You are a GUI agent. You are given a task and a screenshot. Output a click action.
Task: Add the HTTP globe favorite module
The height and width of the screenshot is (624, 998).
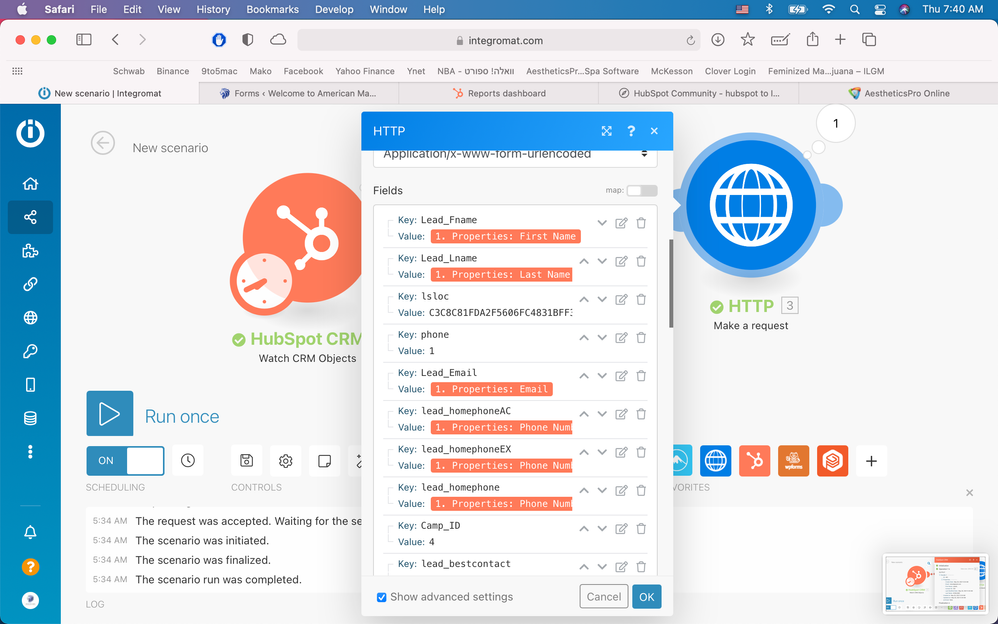[x=715, y=460]
